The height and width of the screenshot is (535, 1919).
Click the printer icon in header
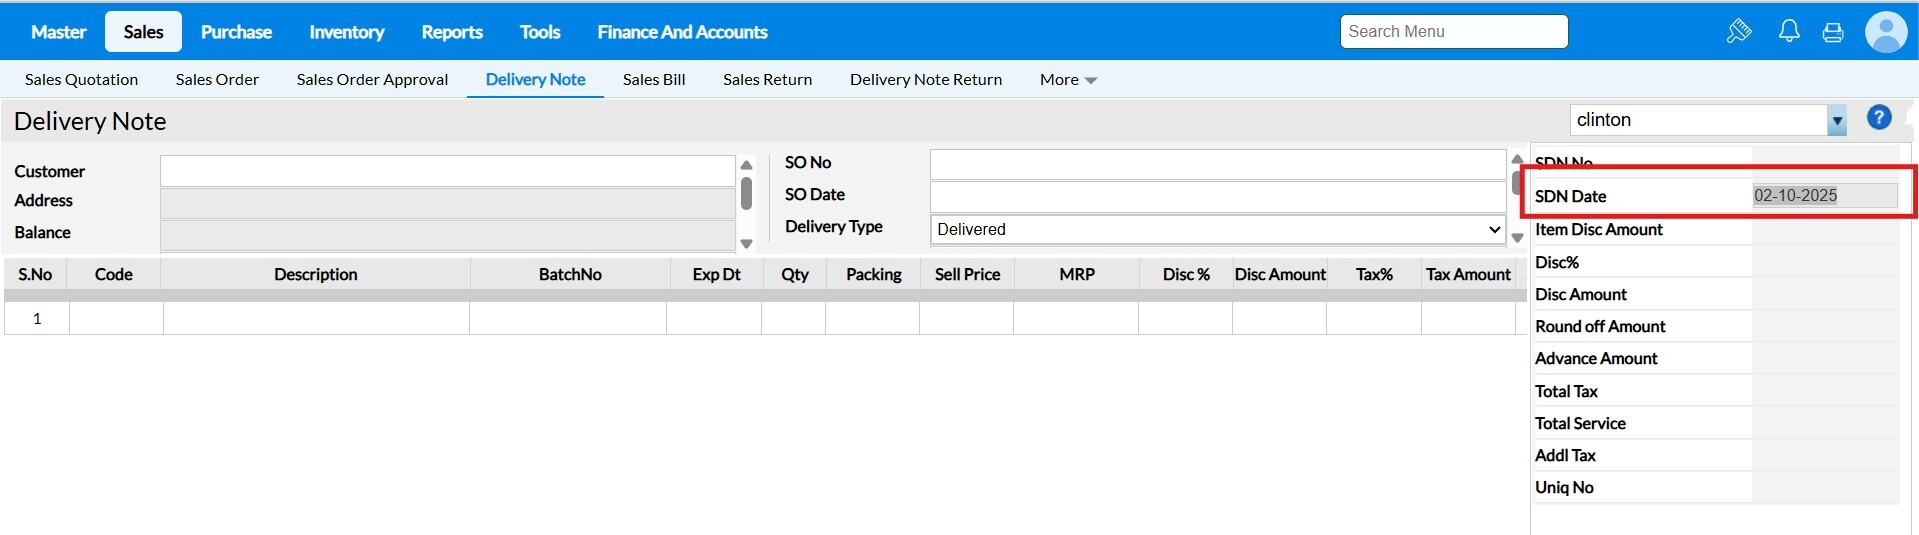[x=1833, y=32]
